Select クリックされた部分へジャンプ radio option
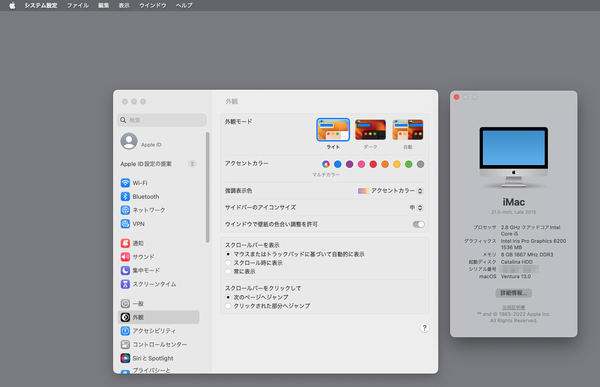600x387 pixels. tap(228, 306)
